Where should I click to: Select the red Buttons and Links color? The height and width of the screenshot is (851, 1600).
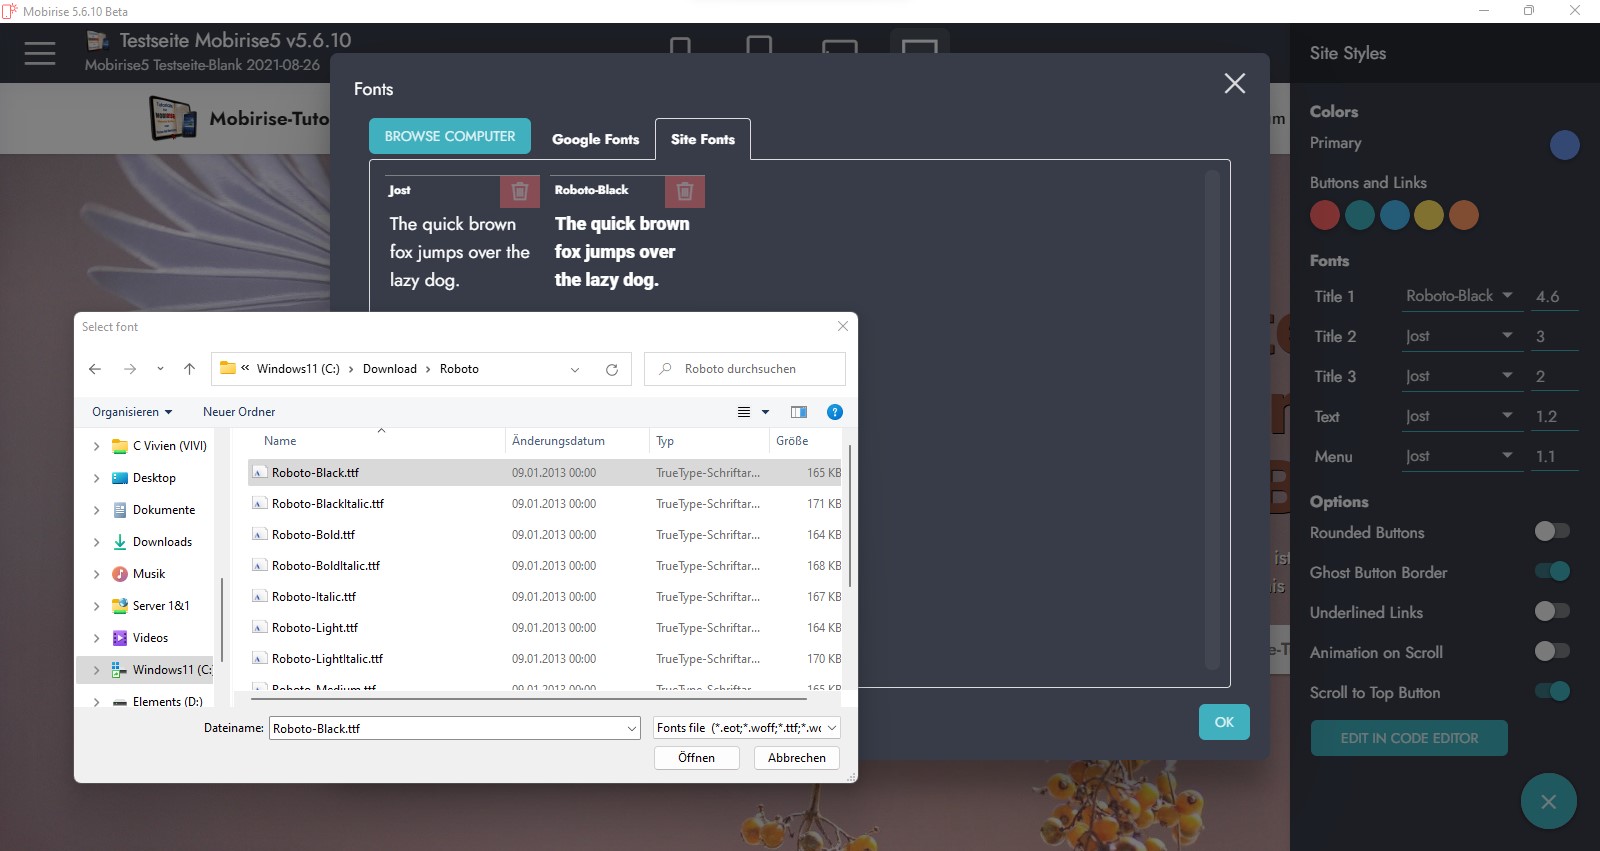(x=1325, y=215)
